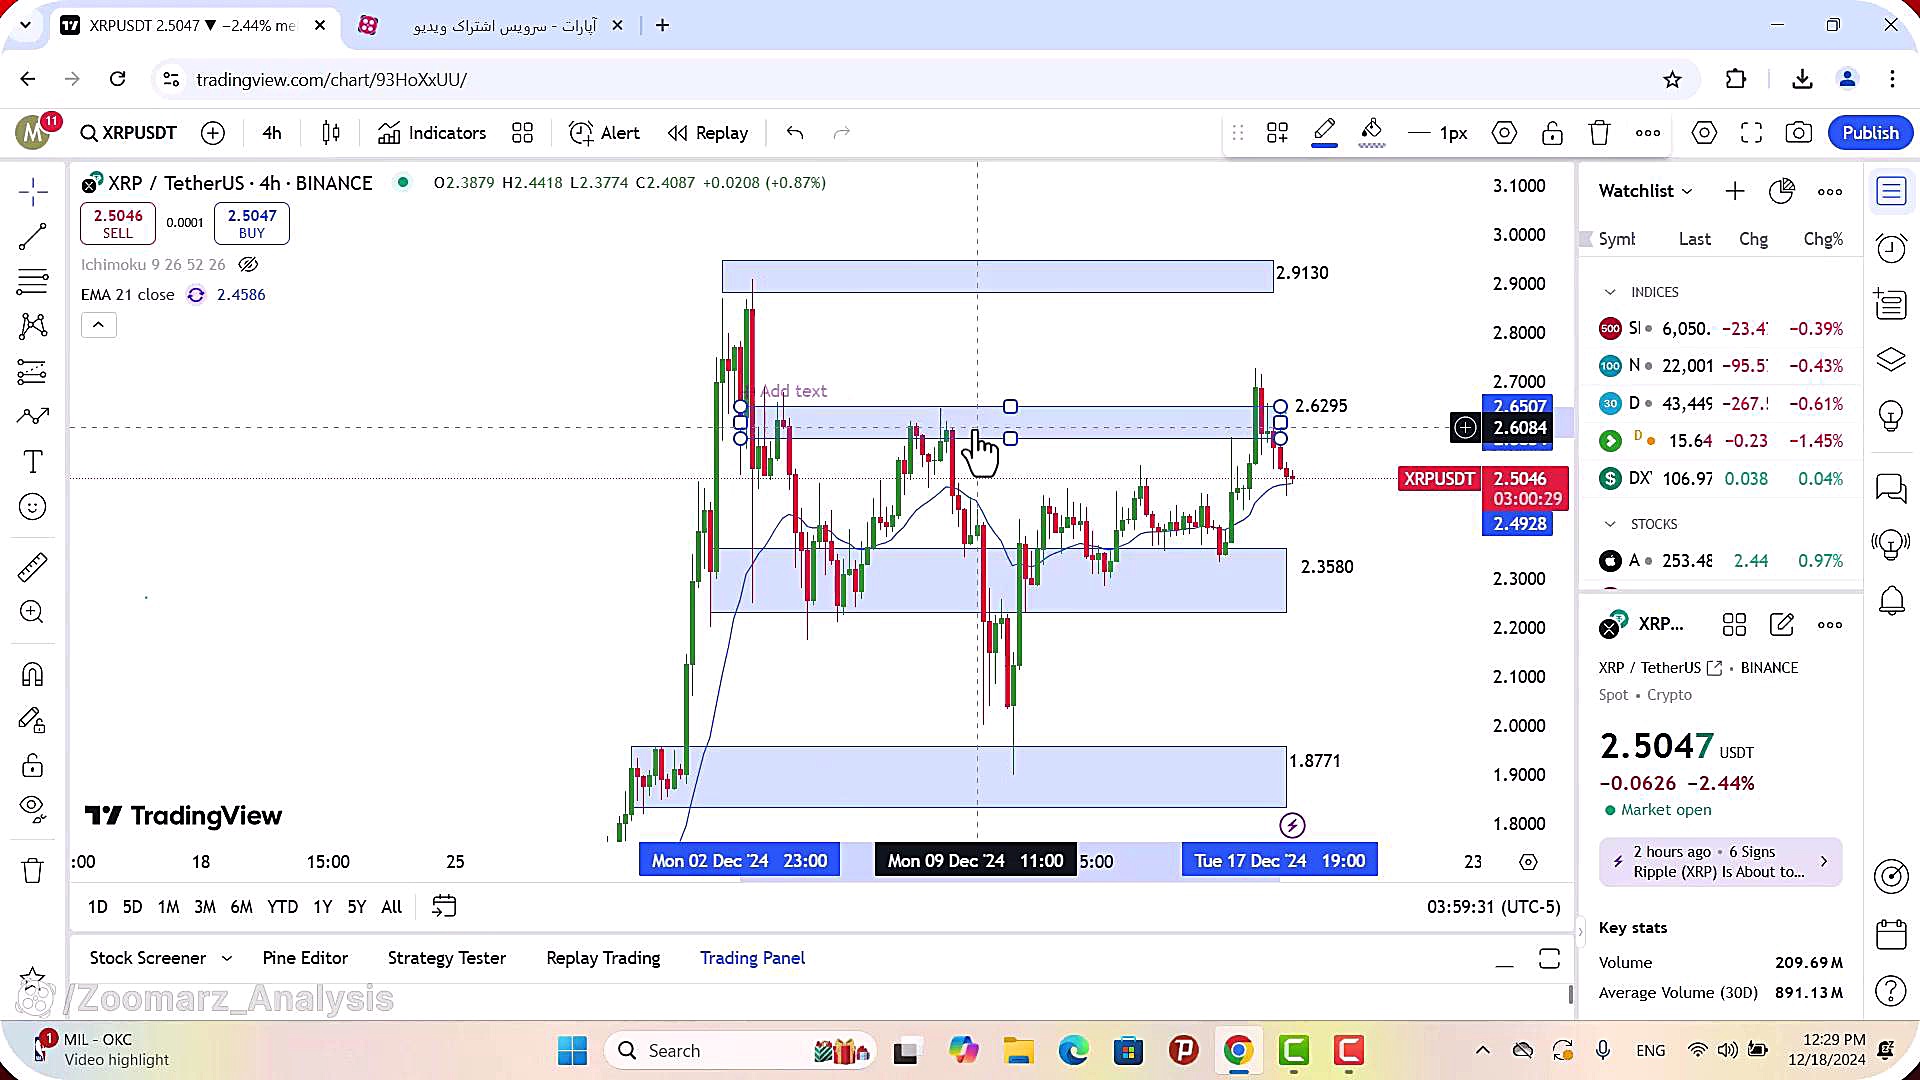Screen dimensions: 1920x1080
Task: Delete the selected rectangle drawing
Action: [x=1600, y=133]
